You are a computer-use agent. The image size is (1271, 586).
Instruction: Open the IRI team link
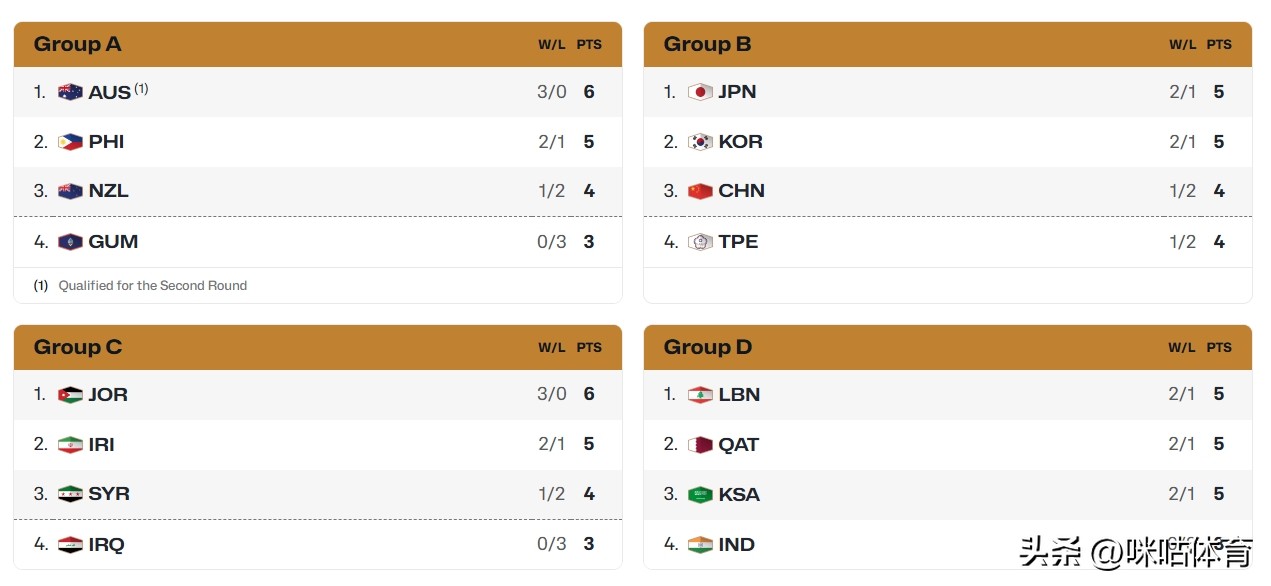[x=101, y=445]
